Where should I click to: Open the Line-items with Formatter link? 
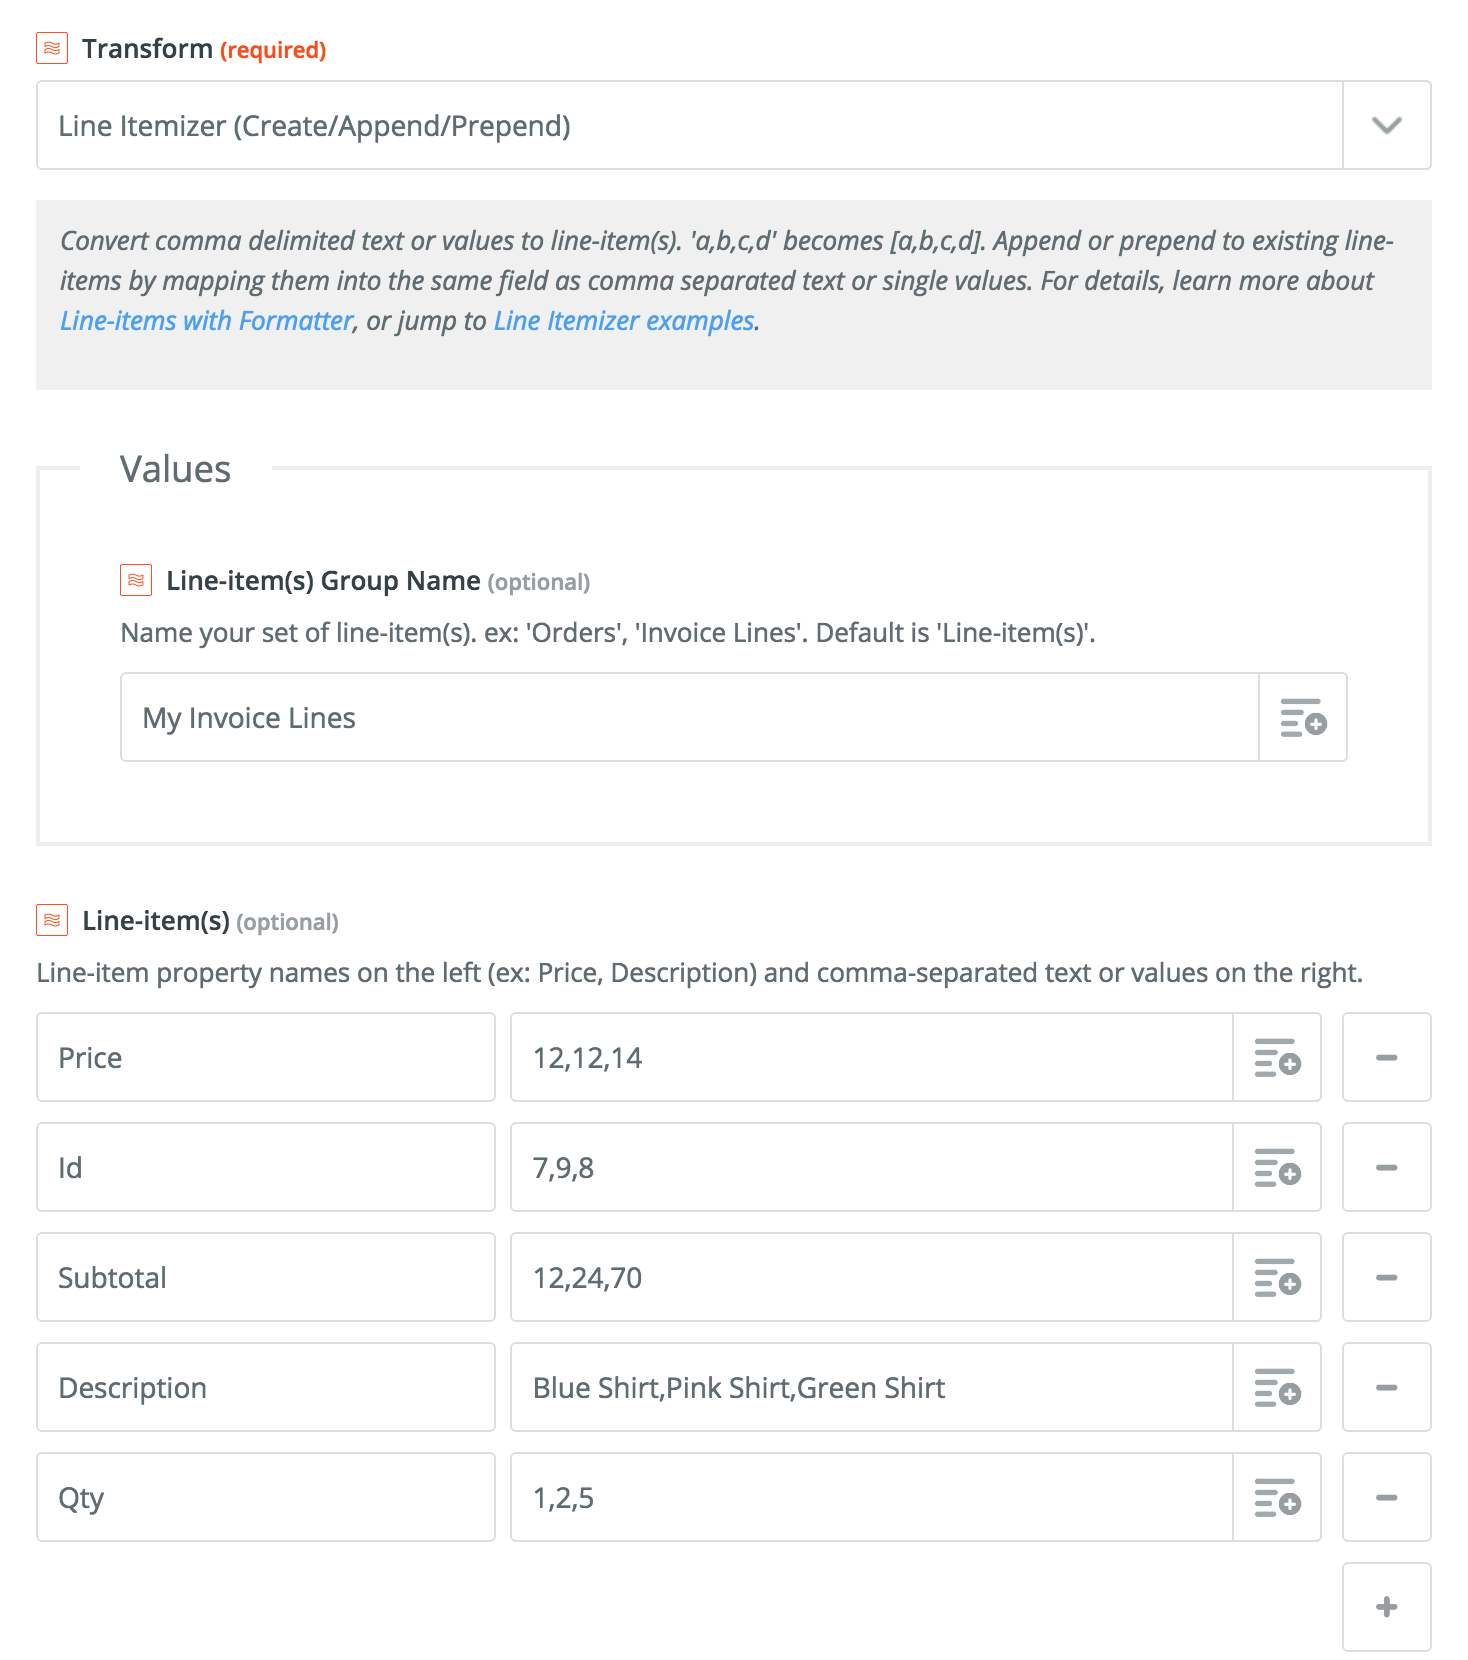tap(206, 321)
